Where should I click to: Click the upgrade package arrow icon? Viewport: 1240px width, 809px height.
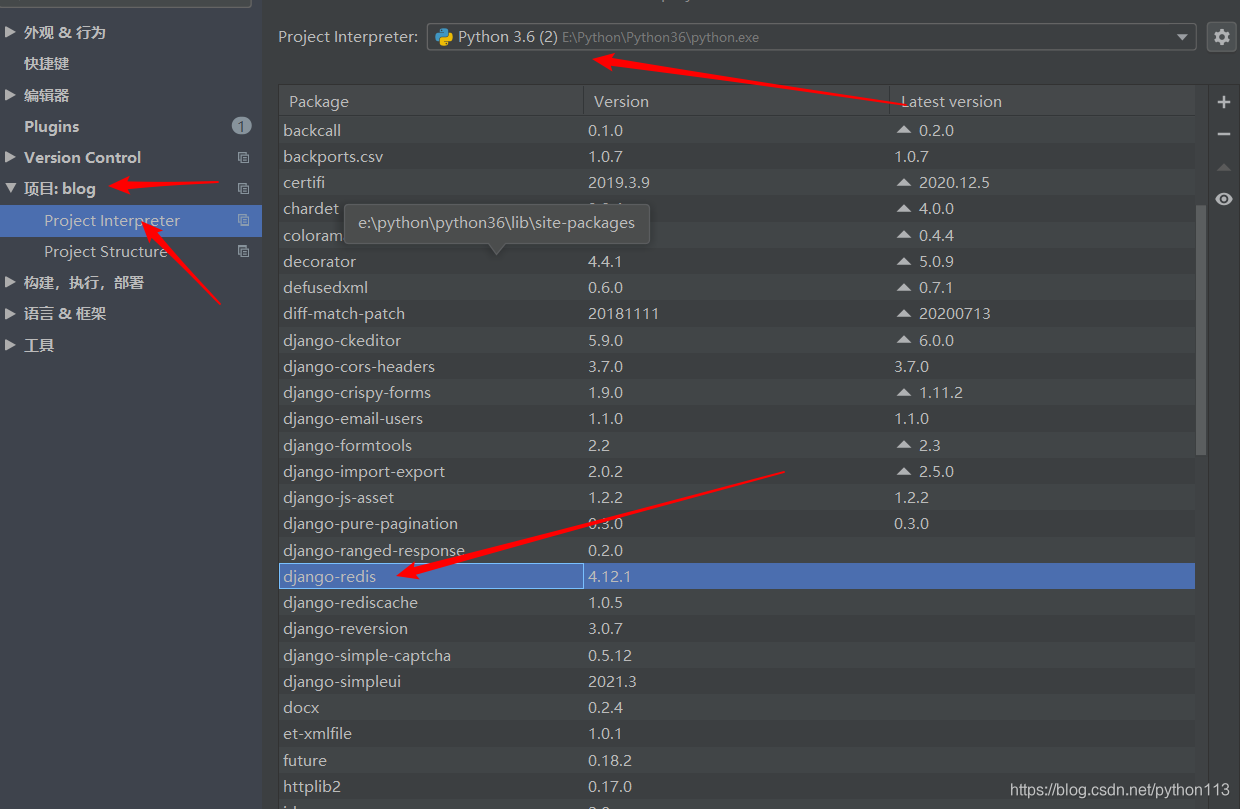click(1224, 167)
